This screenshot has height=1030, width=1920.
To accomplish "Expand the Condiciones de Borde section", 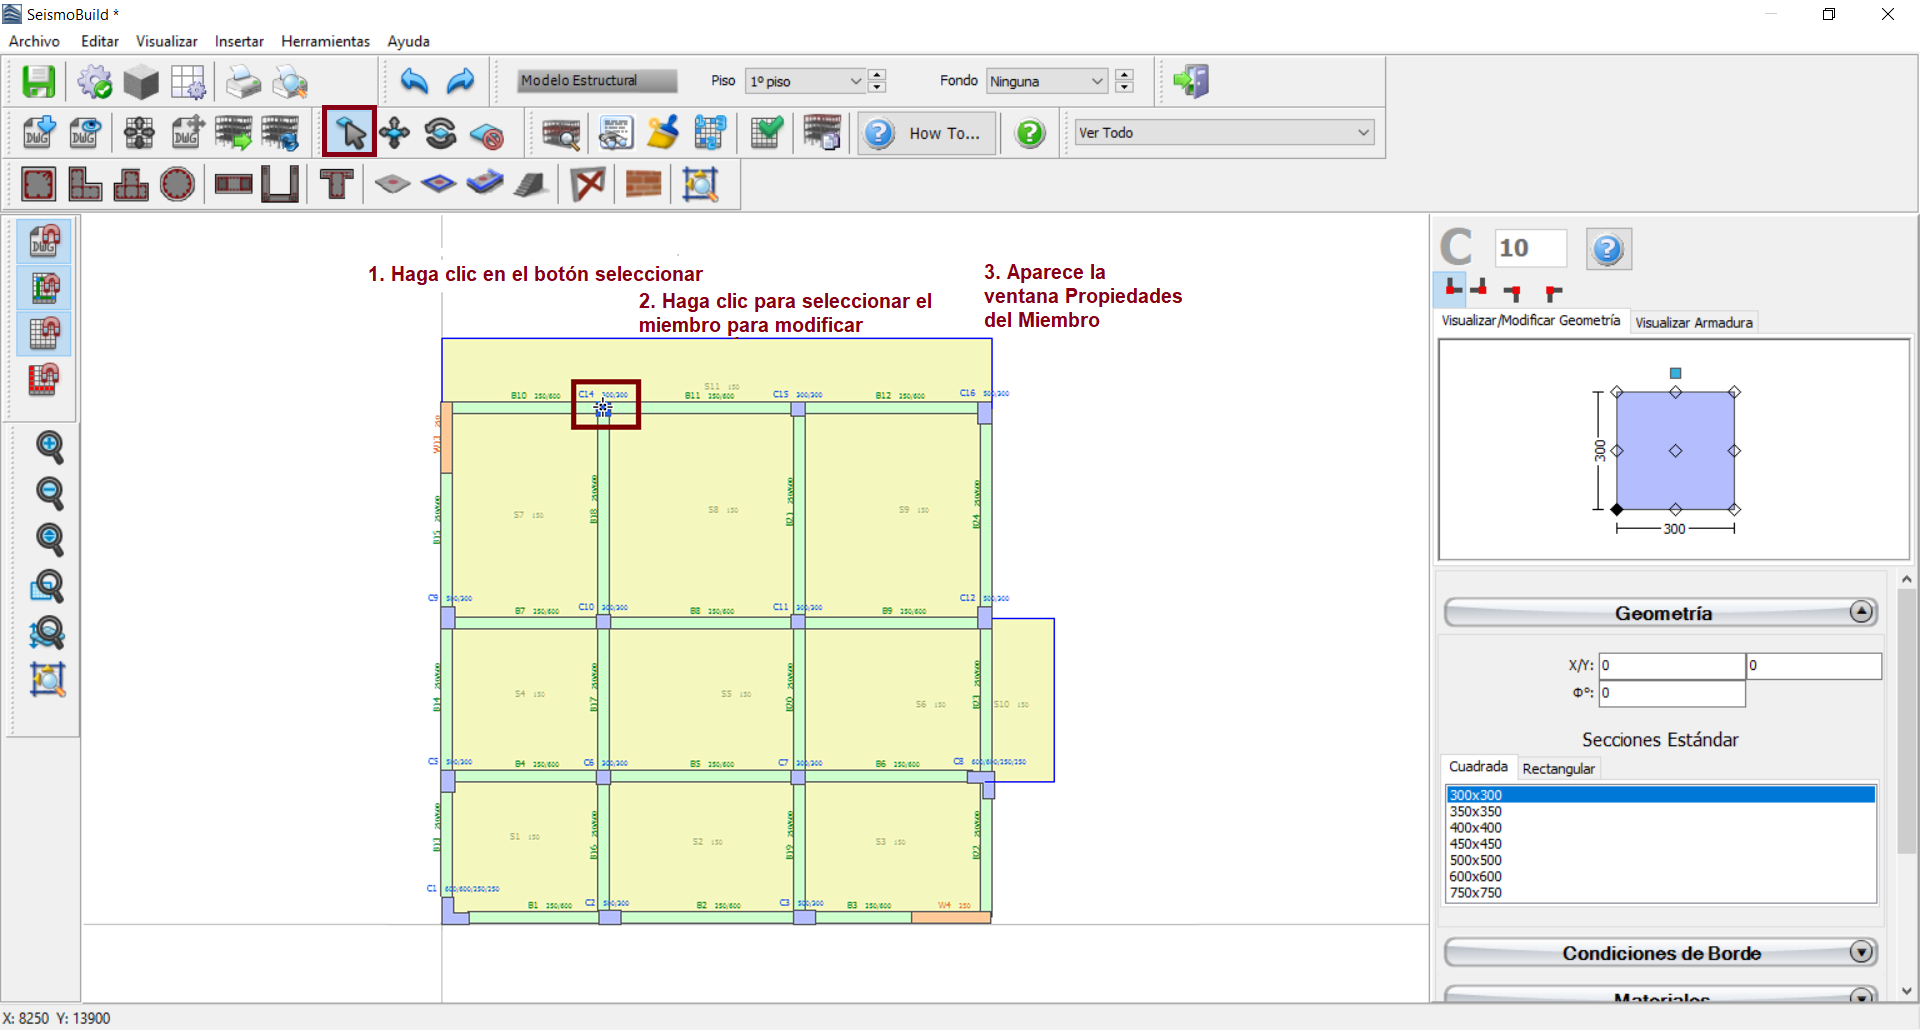I will coord(1861,952).
